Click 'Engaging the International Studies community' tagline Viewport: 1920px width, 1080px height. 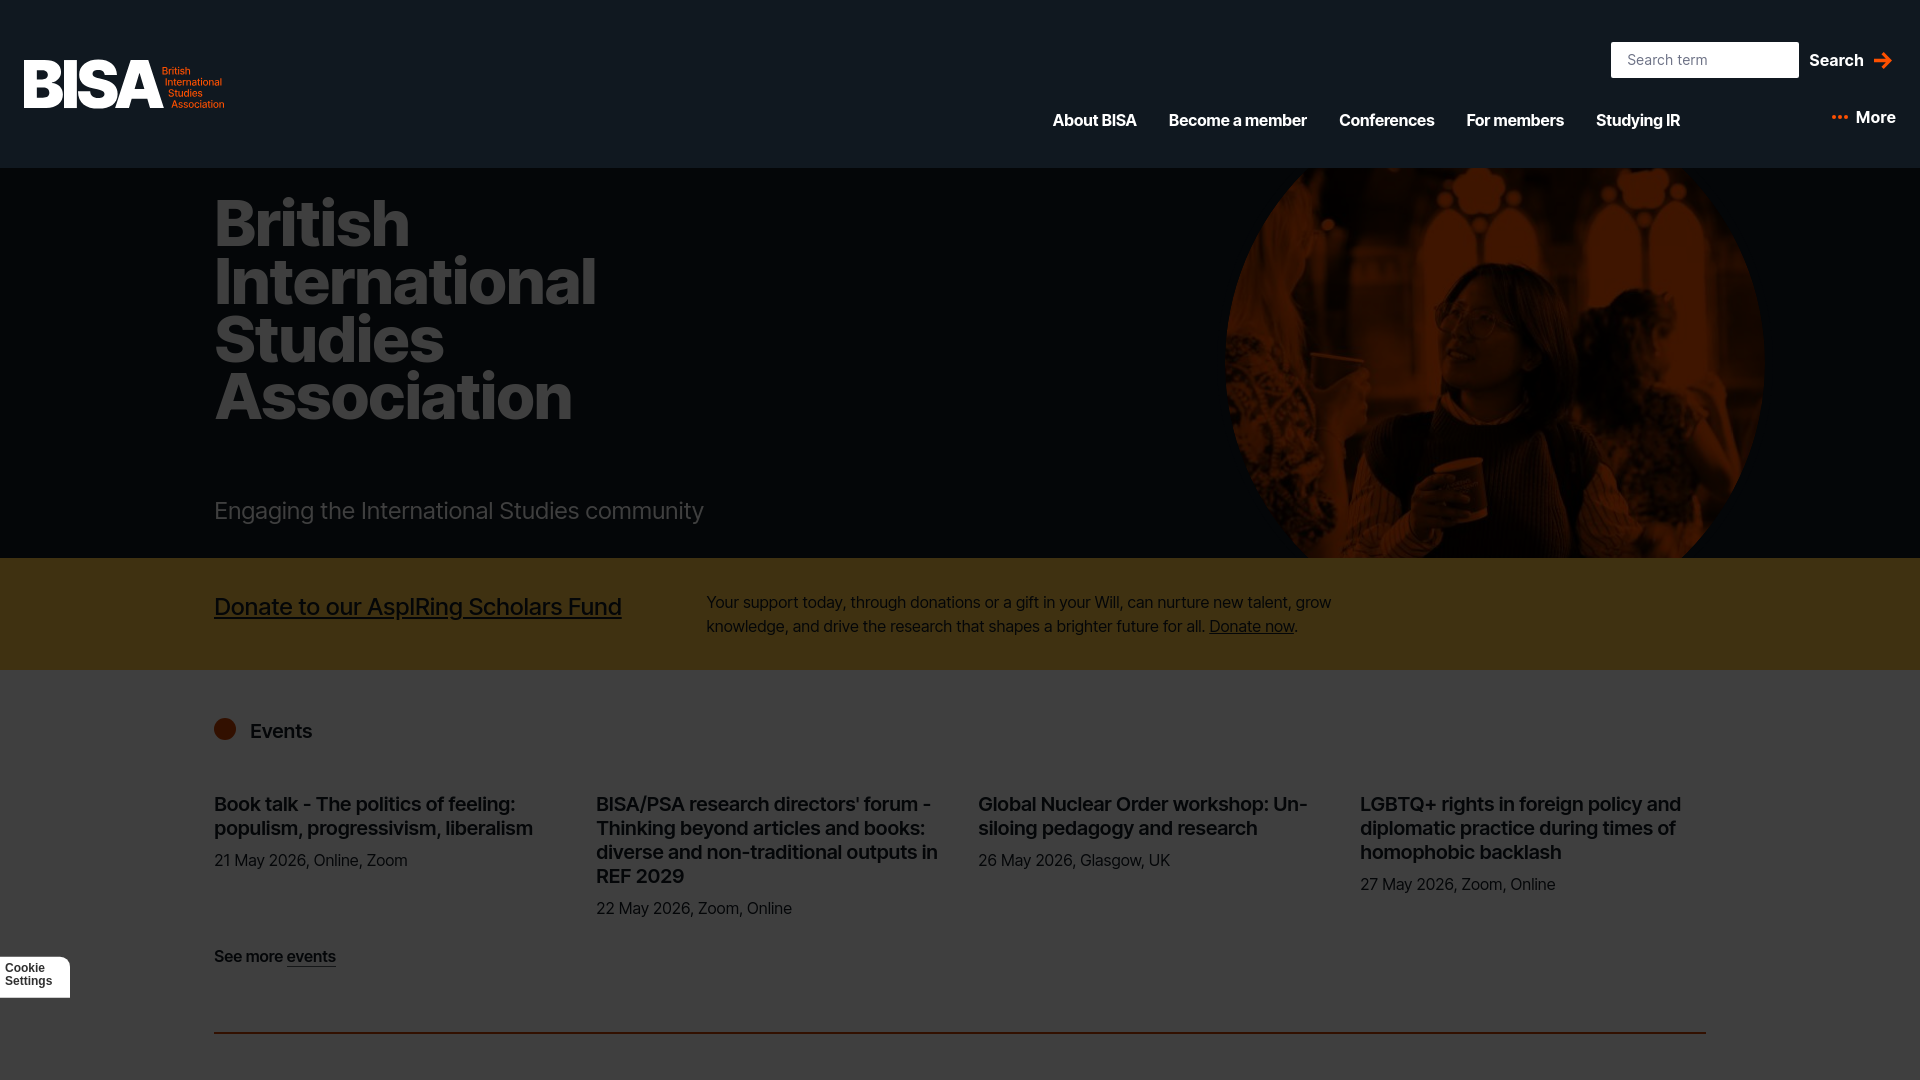[x=459, y=511]
